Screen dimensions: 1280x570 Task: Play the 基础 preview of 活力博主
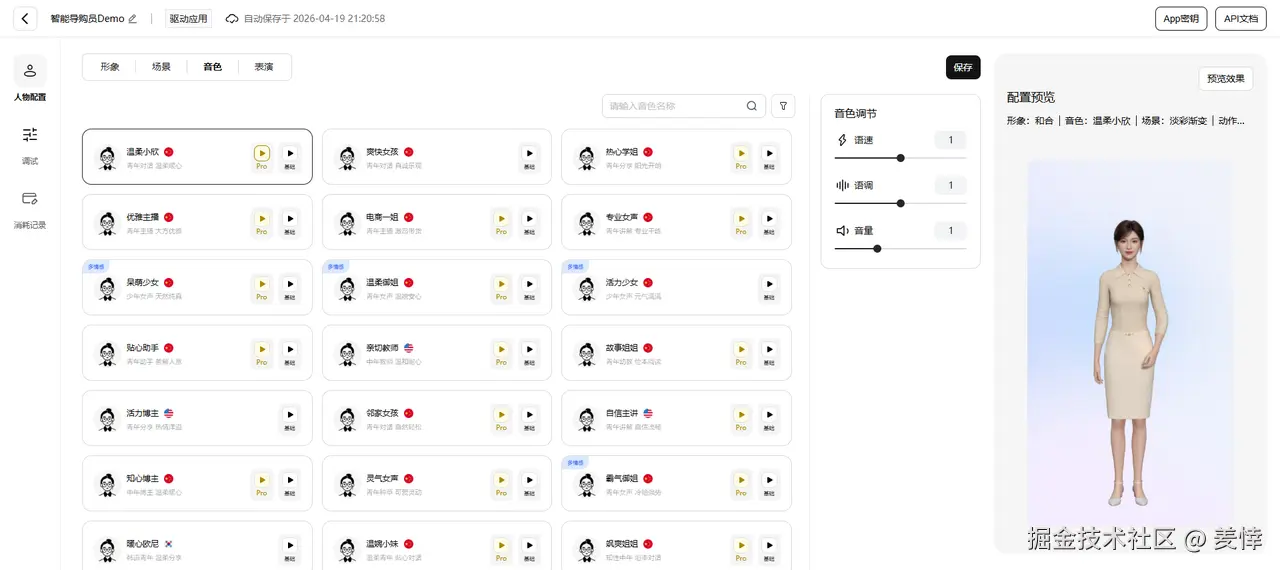(289, 415)
